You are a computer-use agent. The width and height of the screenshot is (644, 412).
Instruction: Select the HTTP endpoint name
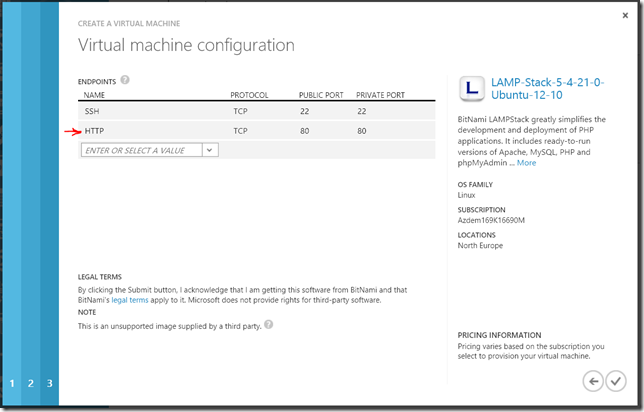tap(94, 131)
